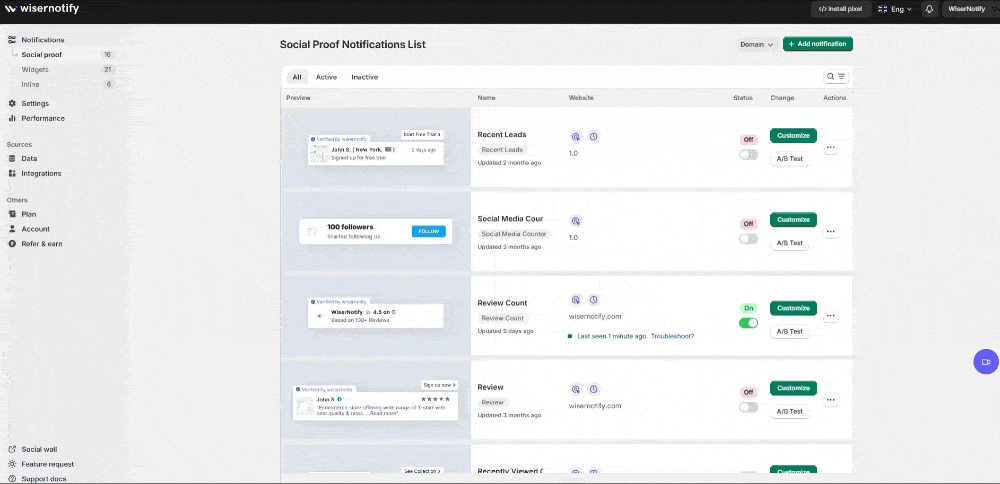This screenshot has width=1000, height=484.
Task: Click the click-tracking icon in Recent Leads row
Action: 576,136
